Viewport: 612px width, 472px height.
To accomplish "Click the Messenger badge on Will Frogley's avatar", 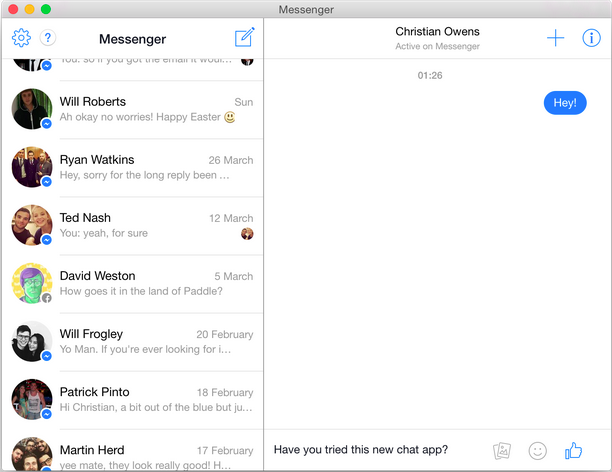I will (47, 356).
